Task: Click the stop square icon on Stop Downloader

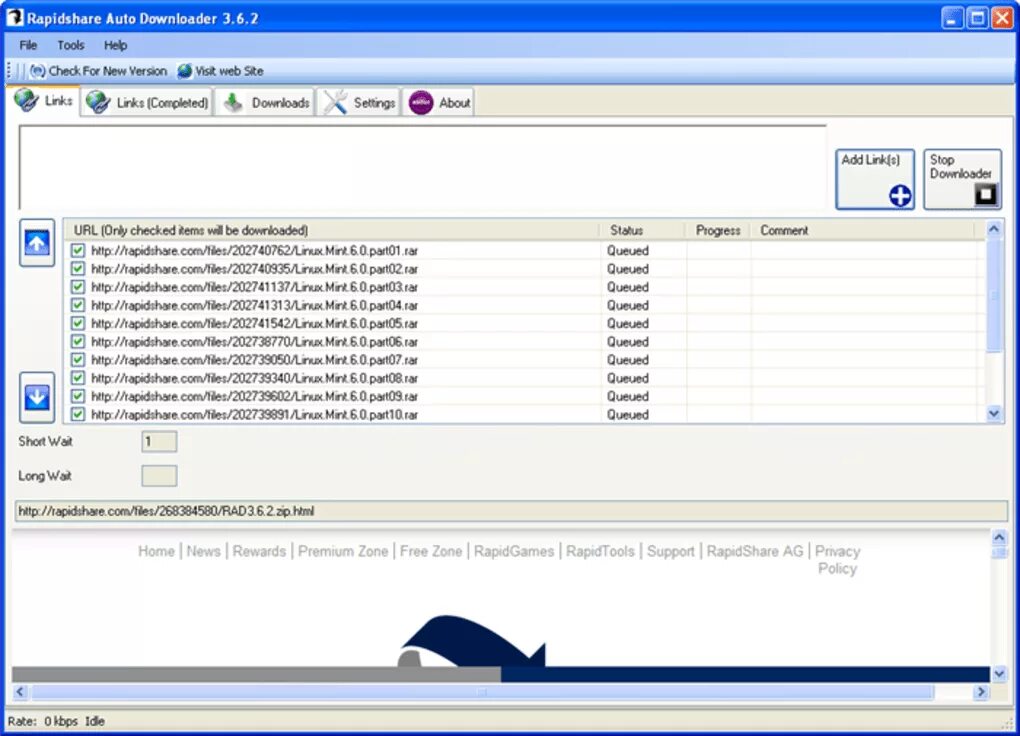Action: tap(985, 194)
